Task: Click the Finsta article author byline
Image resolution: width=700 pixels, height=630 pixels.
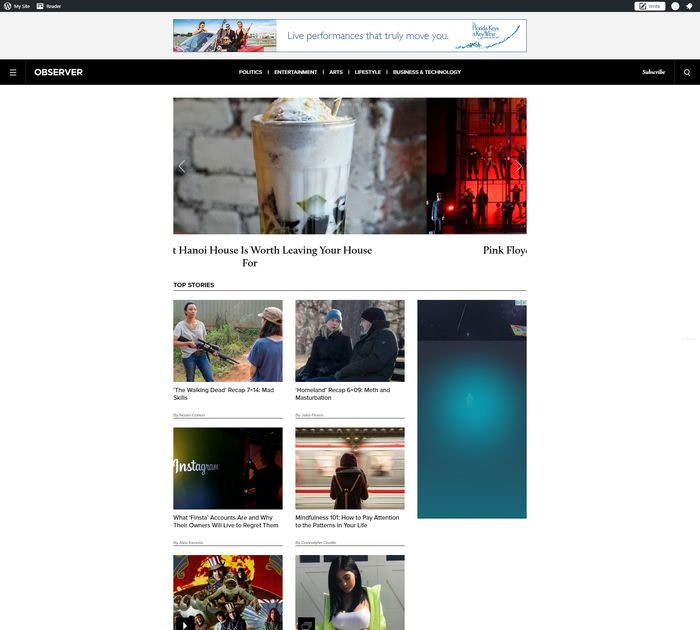Action: click(188, 543)
